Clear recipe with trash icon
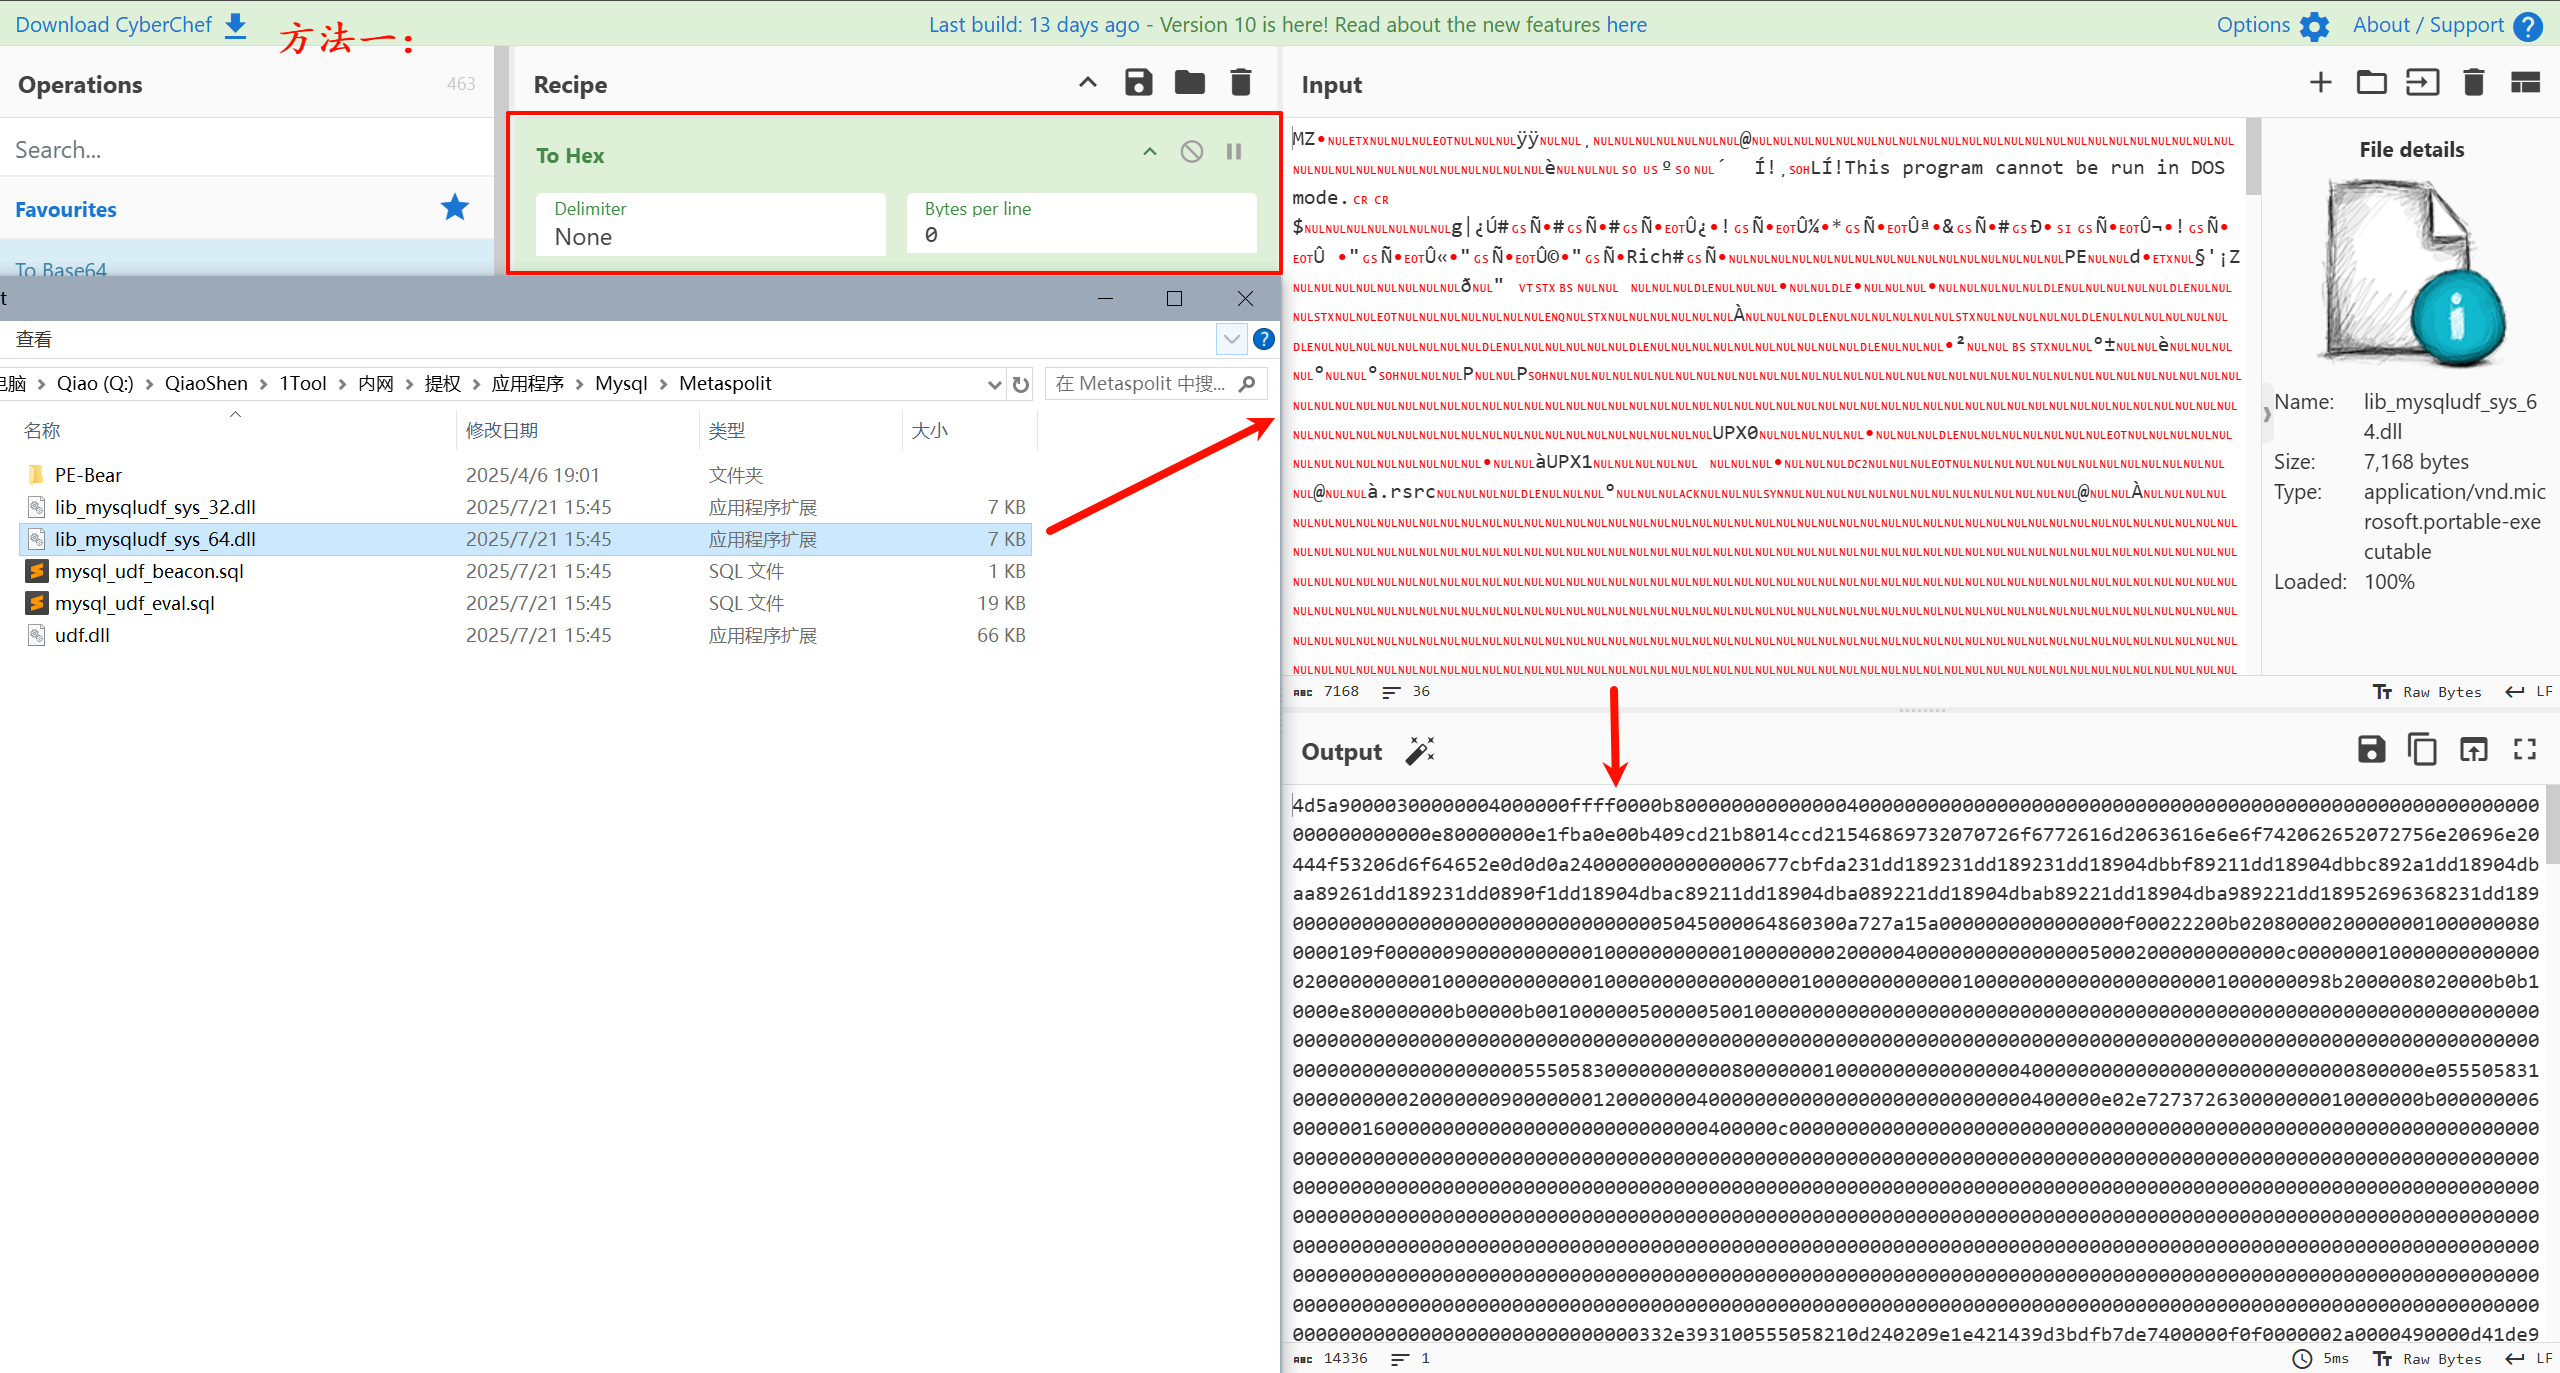 coord(1240,83)
